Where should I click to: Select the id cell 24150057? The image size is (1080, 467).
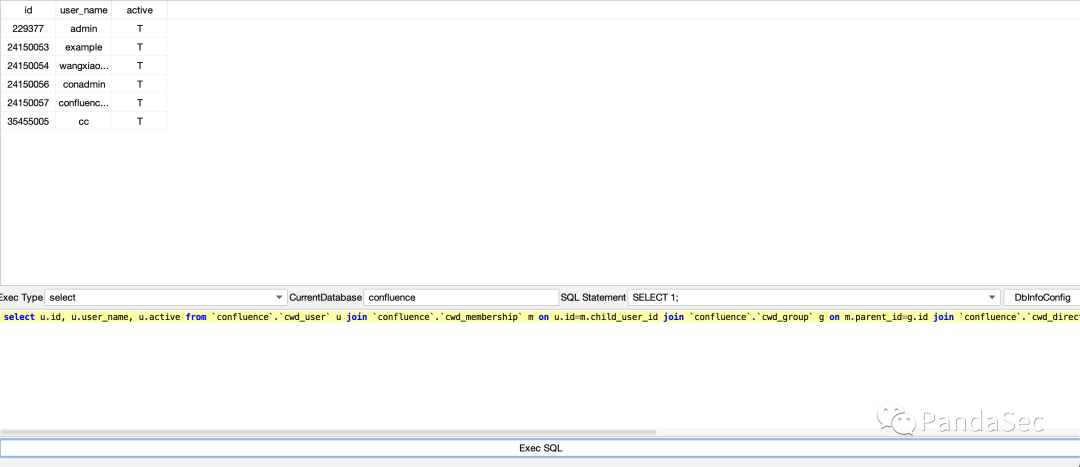tap(28, 103)
